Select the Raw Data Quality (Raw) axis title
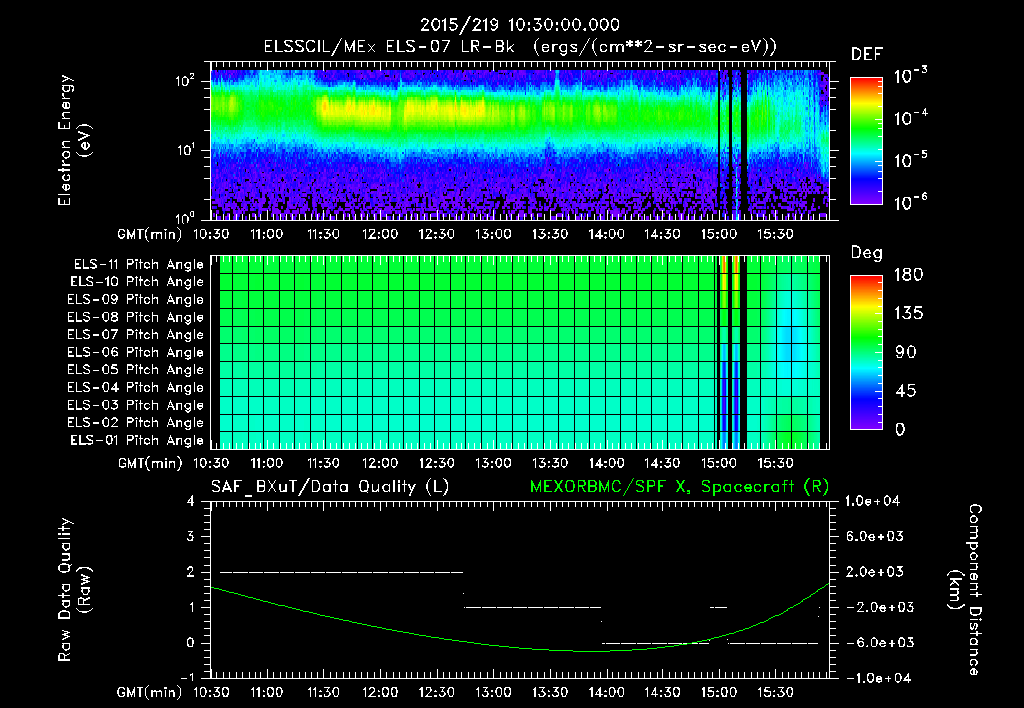This screenshot has height=708, width=1024. pyautogui.click(x=74, y=590)
